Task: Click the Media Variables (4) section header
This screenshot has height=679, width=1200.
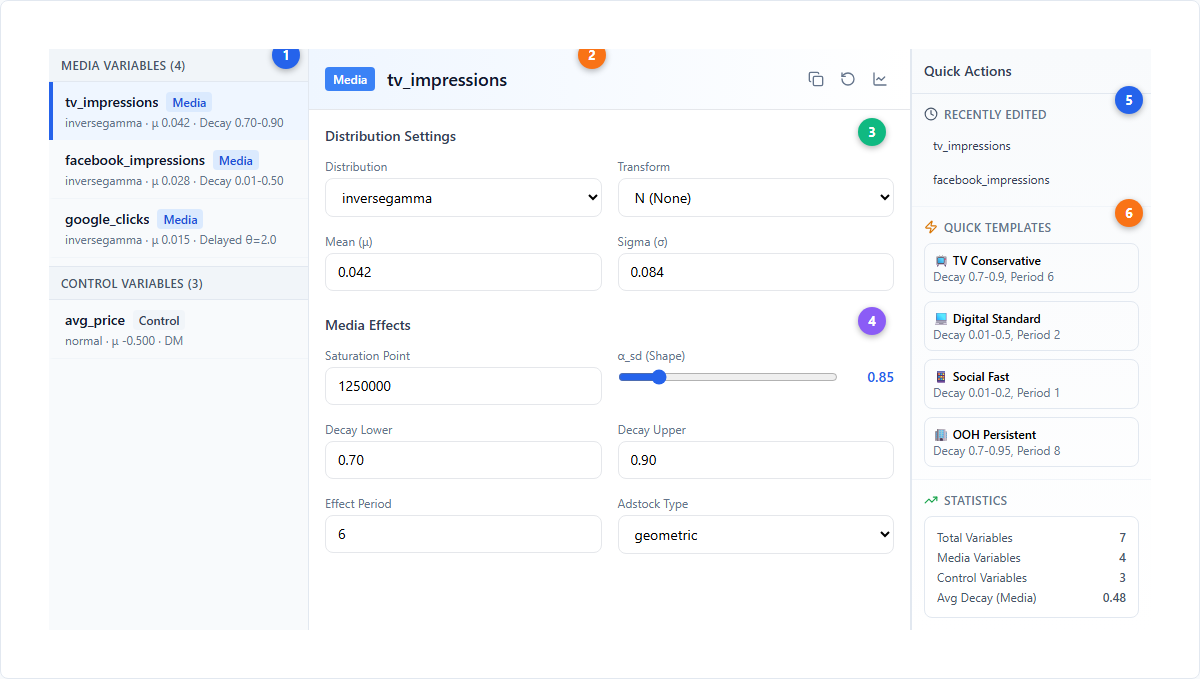Action: point(179,66)
